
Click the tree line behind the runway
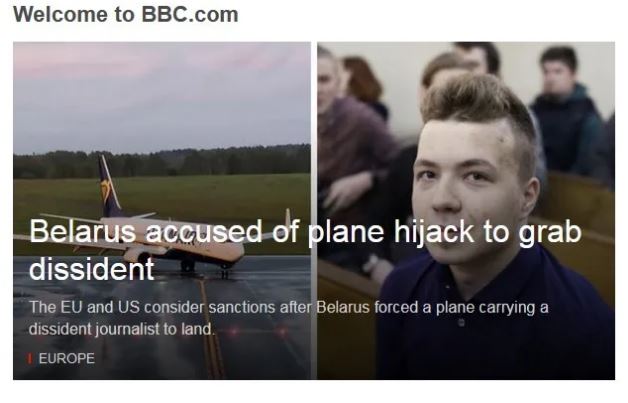point(162,162)
